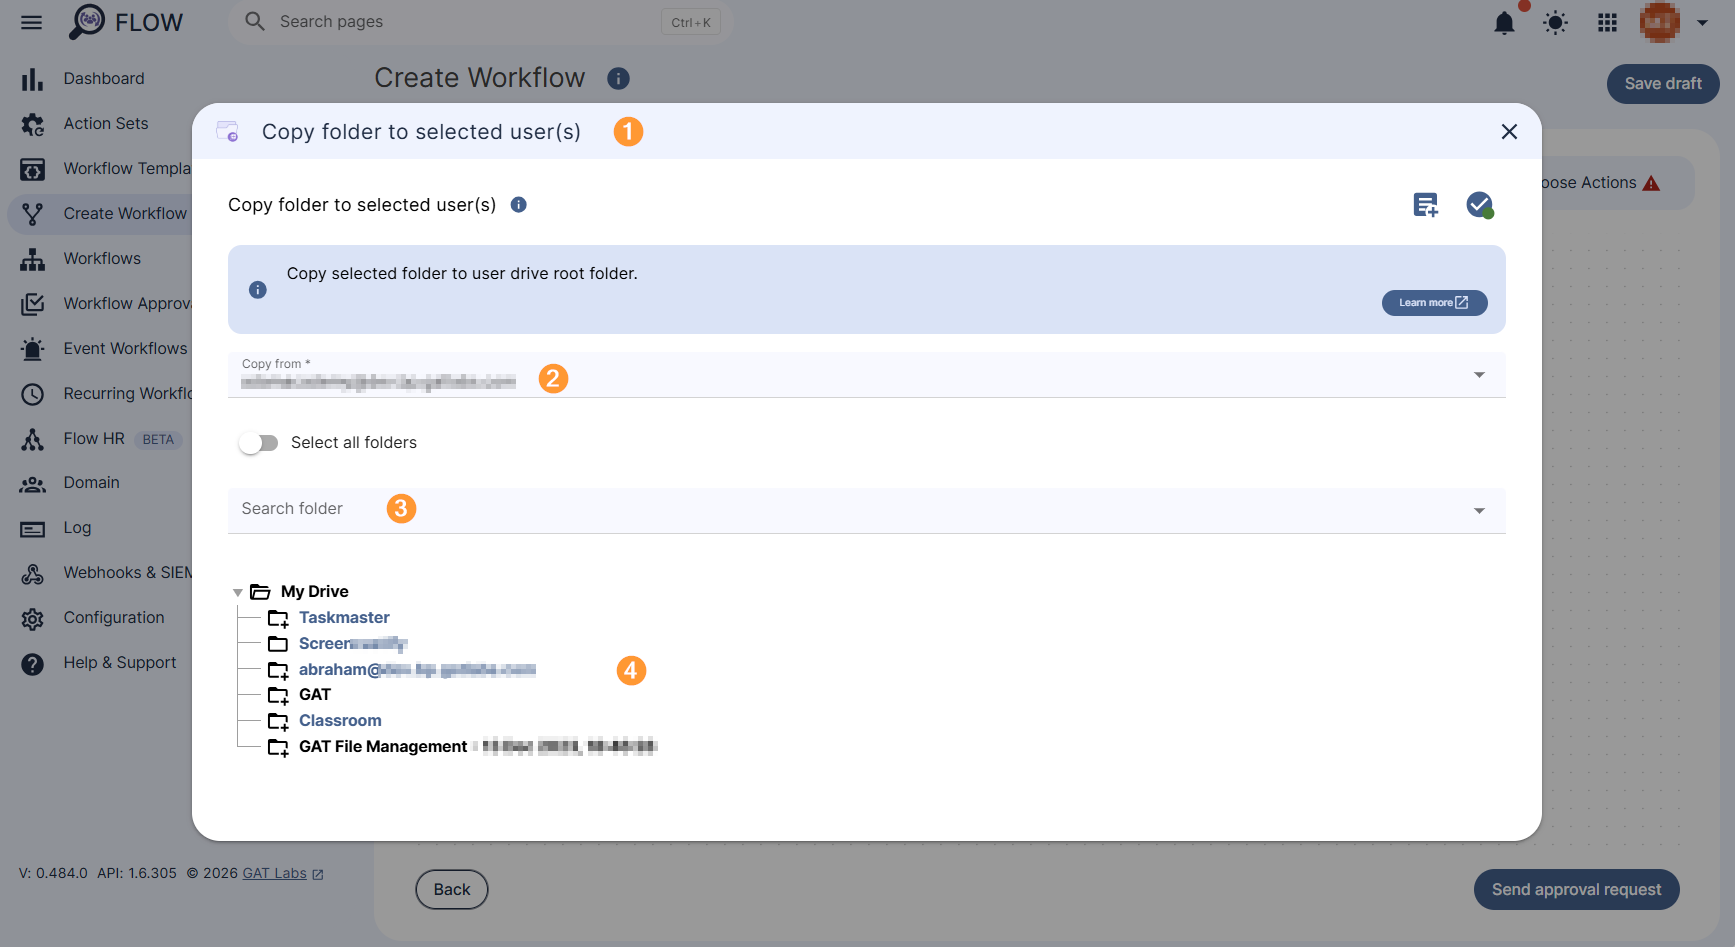This screenshot has width=1735, height=947.
Task: Select the GAT folder
Action: [315, 695]
